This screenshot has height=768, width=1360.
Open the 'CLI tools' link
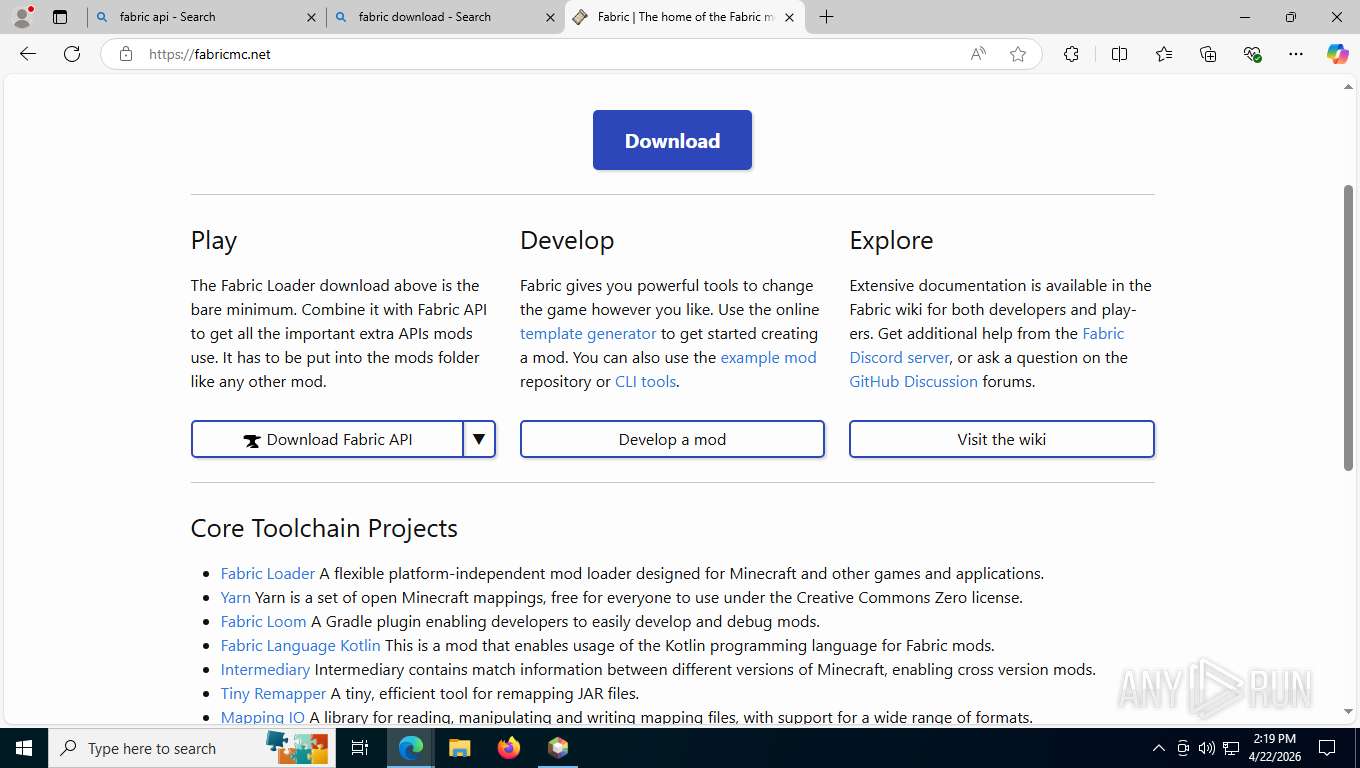(x=645, y=382)
